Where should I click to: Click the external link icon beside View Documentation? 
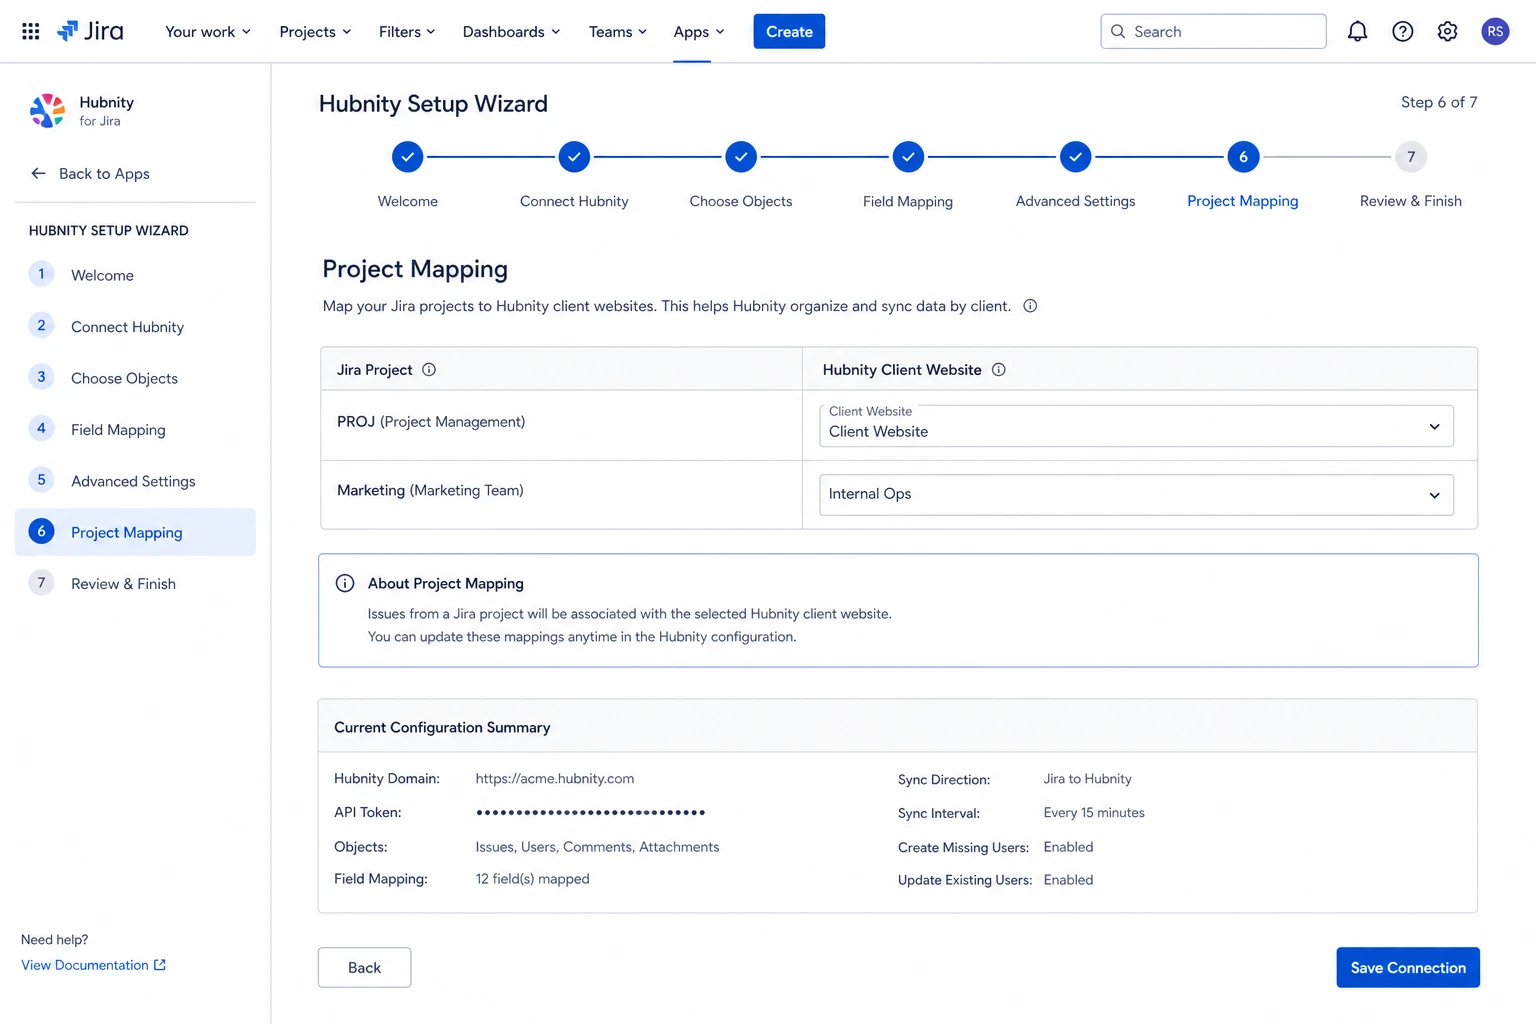pyautogui.click(x=159, y=965)
